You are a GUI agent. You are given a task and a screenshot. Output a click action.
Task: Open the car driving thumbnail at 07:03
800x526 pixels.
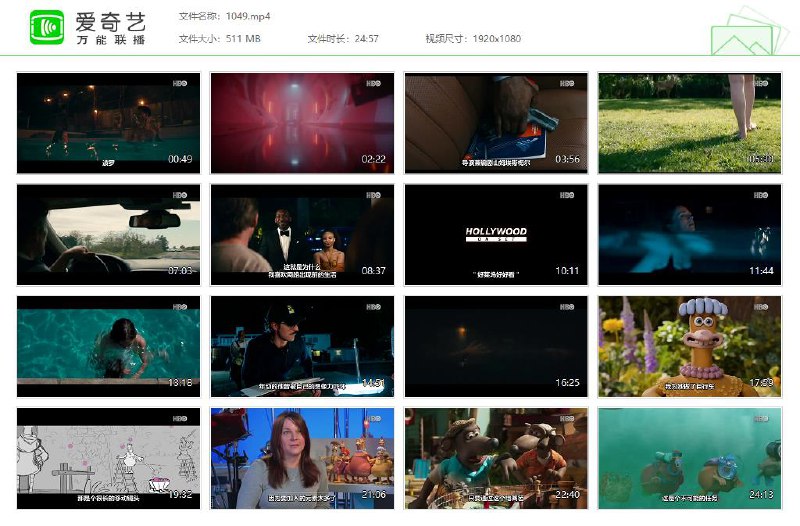pyautogui.click(x=109, y=235)
